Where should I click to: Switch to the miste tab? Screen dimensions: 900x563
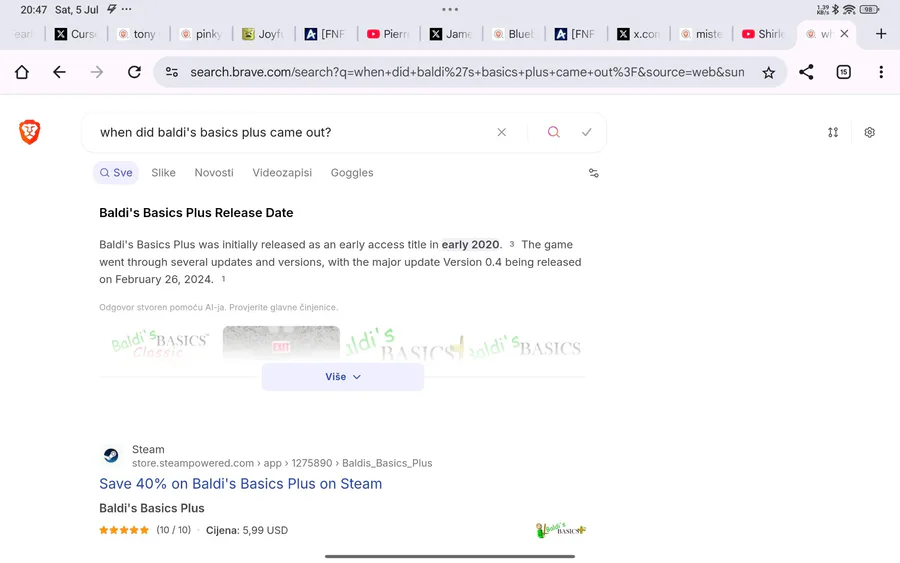pos(701,34)
